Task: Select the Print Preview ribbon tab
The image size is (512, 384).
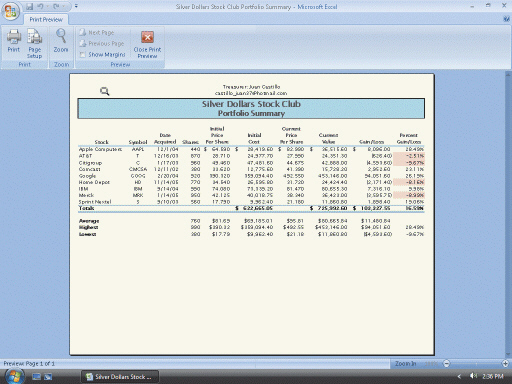Action: 46,20
